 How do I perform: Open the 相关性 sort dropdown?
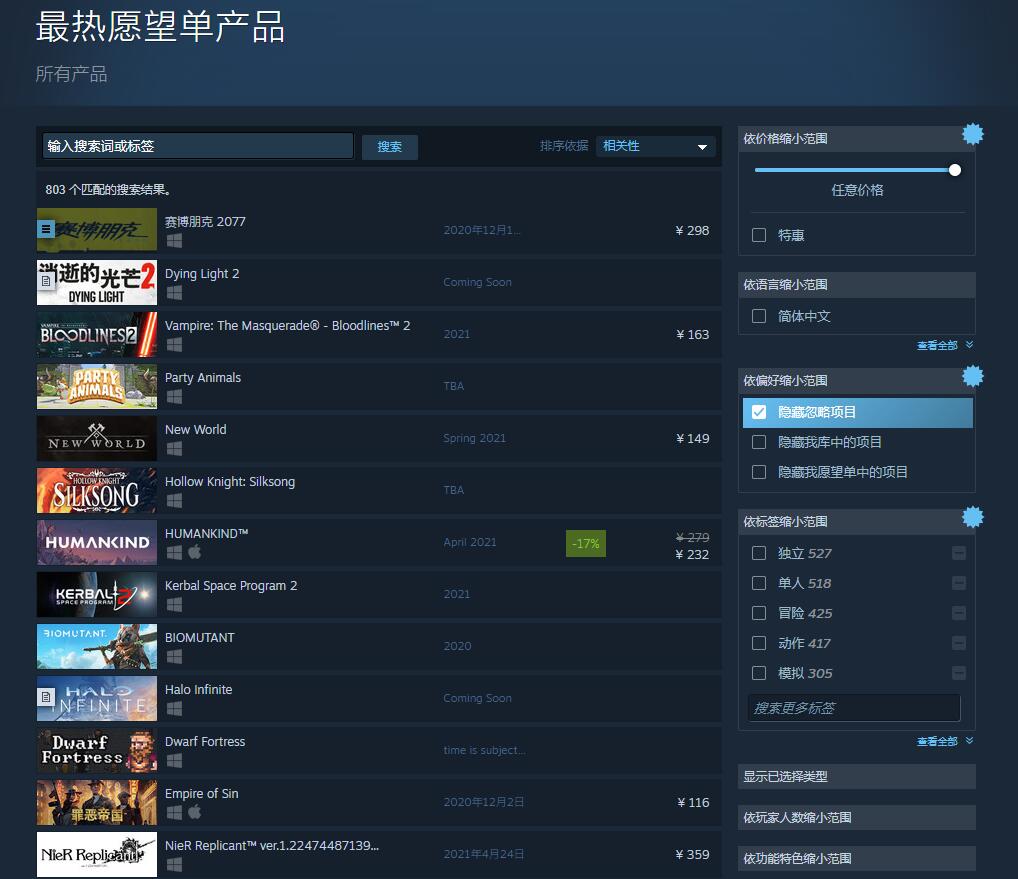click(x=655, y=146)
